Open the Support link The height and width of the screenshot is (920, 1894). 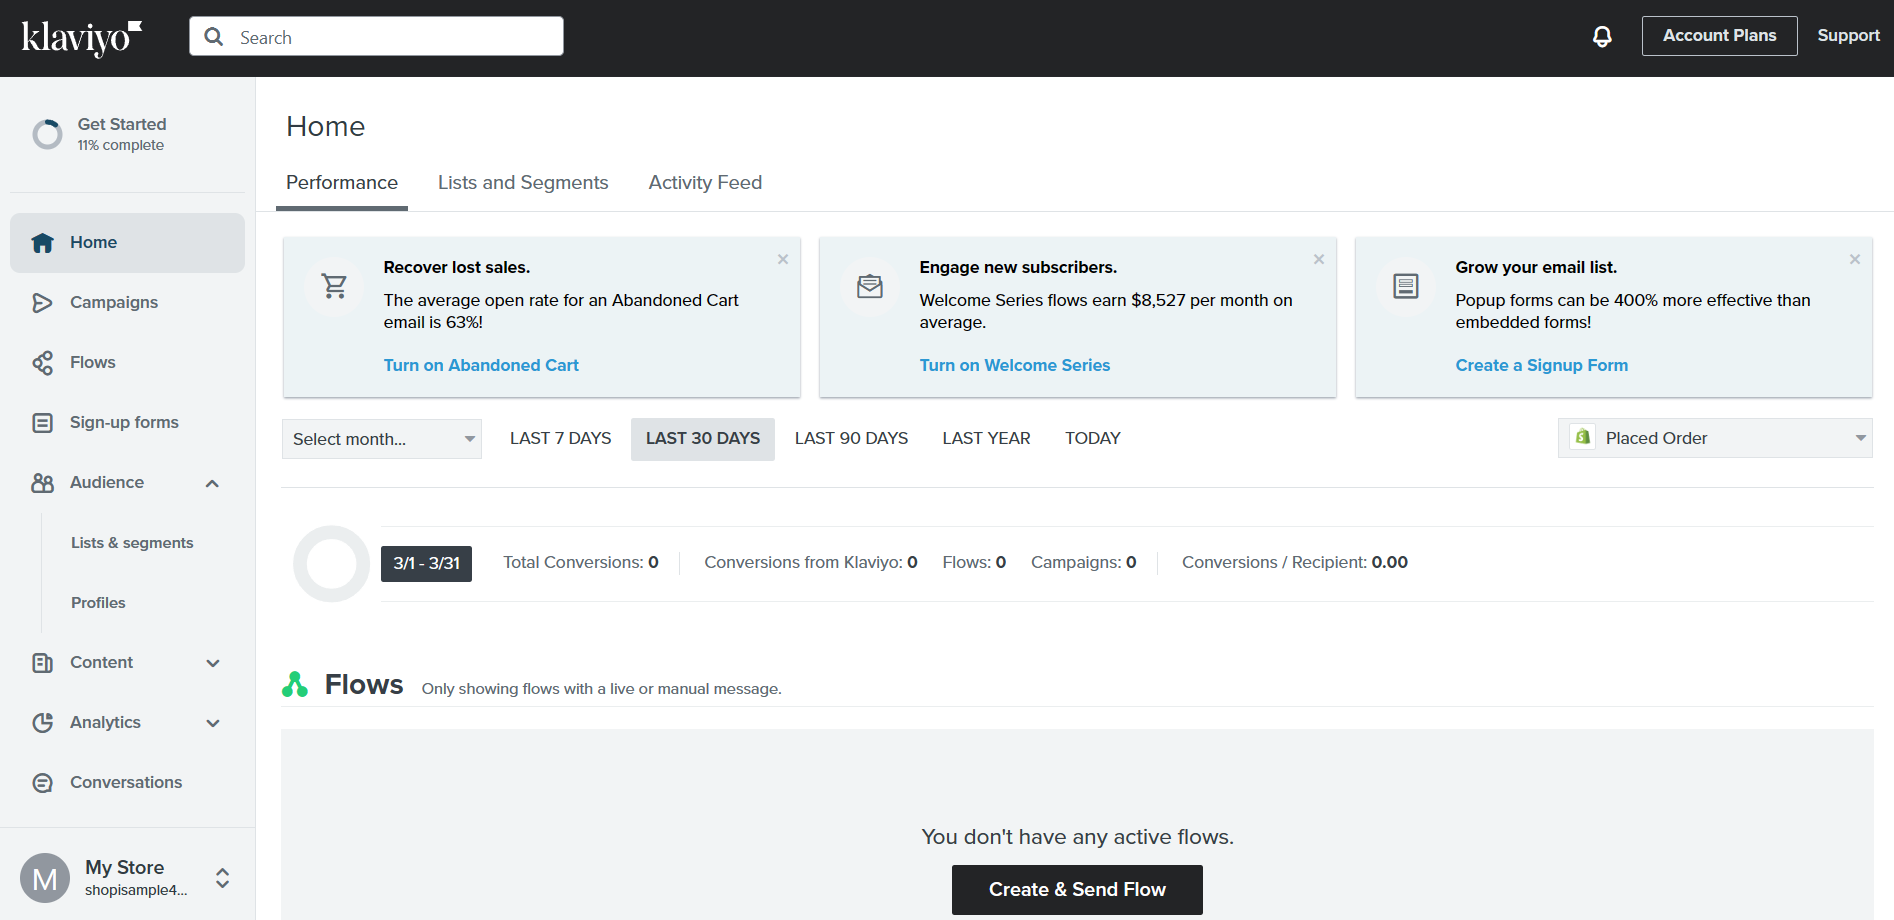click(x=1849, y=36)
